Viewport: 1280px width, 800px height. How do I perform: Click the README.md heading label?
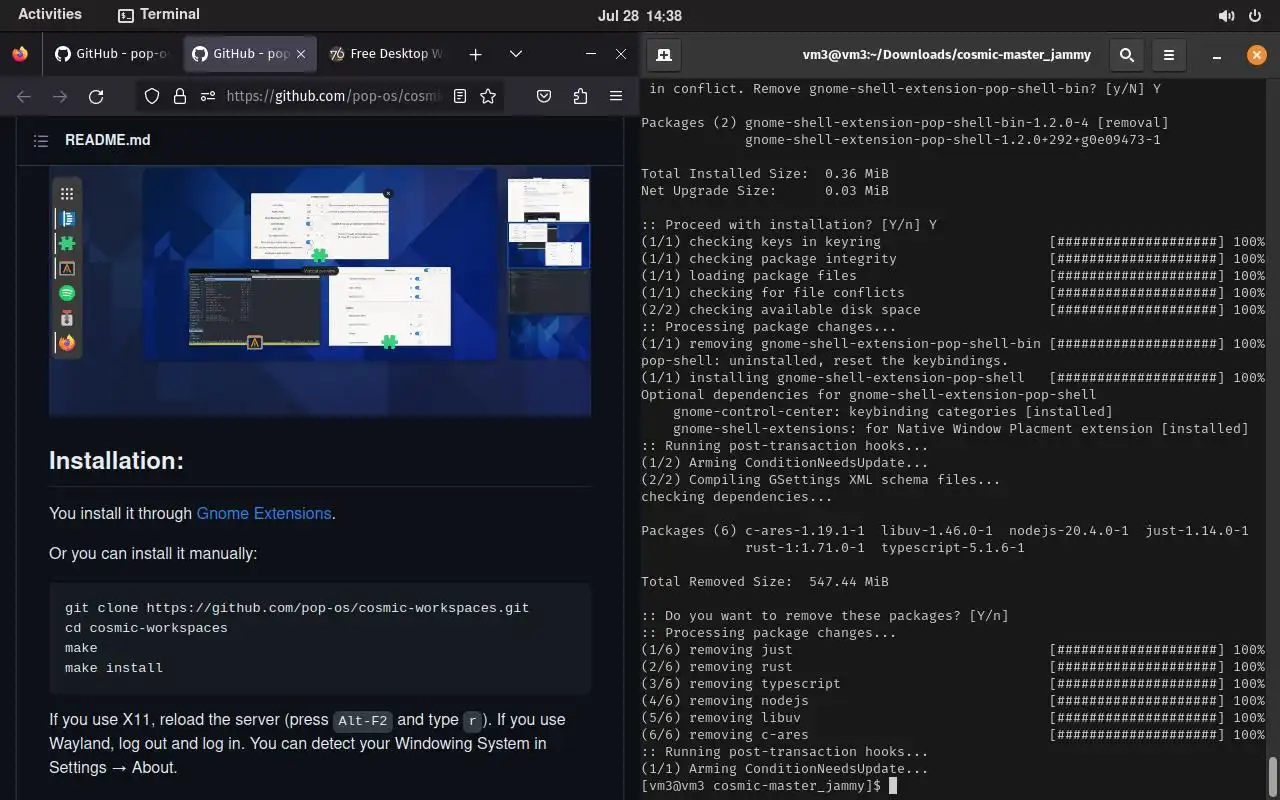point(108,140)
